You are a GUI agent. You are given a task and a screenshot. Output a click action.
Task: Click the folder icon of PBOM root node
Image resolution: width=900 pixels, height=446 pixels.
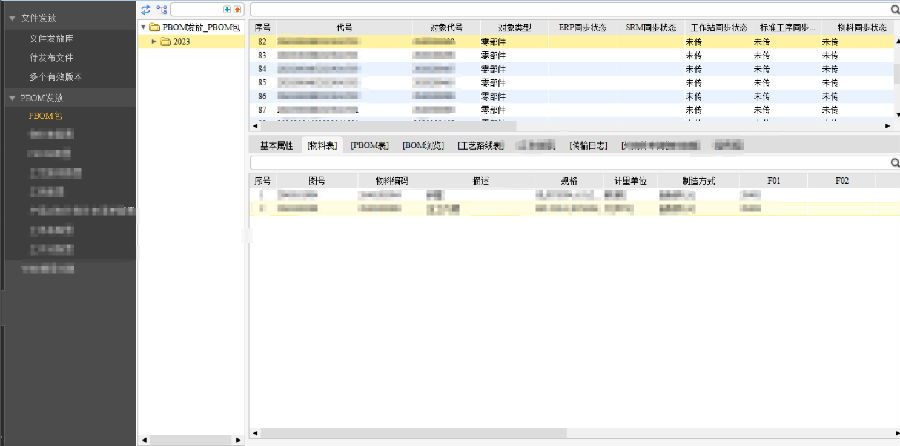[x=154, y=27]
